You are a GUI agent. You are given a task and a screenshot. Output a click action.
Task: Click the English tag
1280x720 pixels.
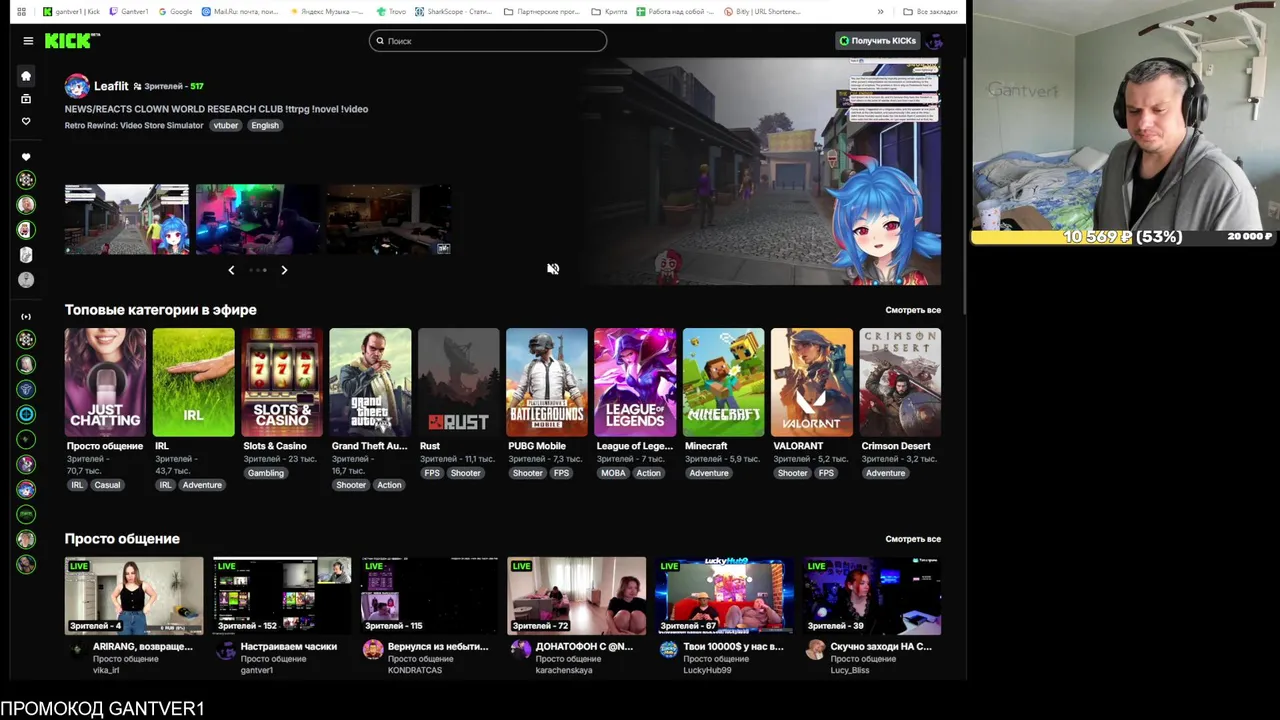pyautogui.click(x=265, y=125)
